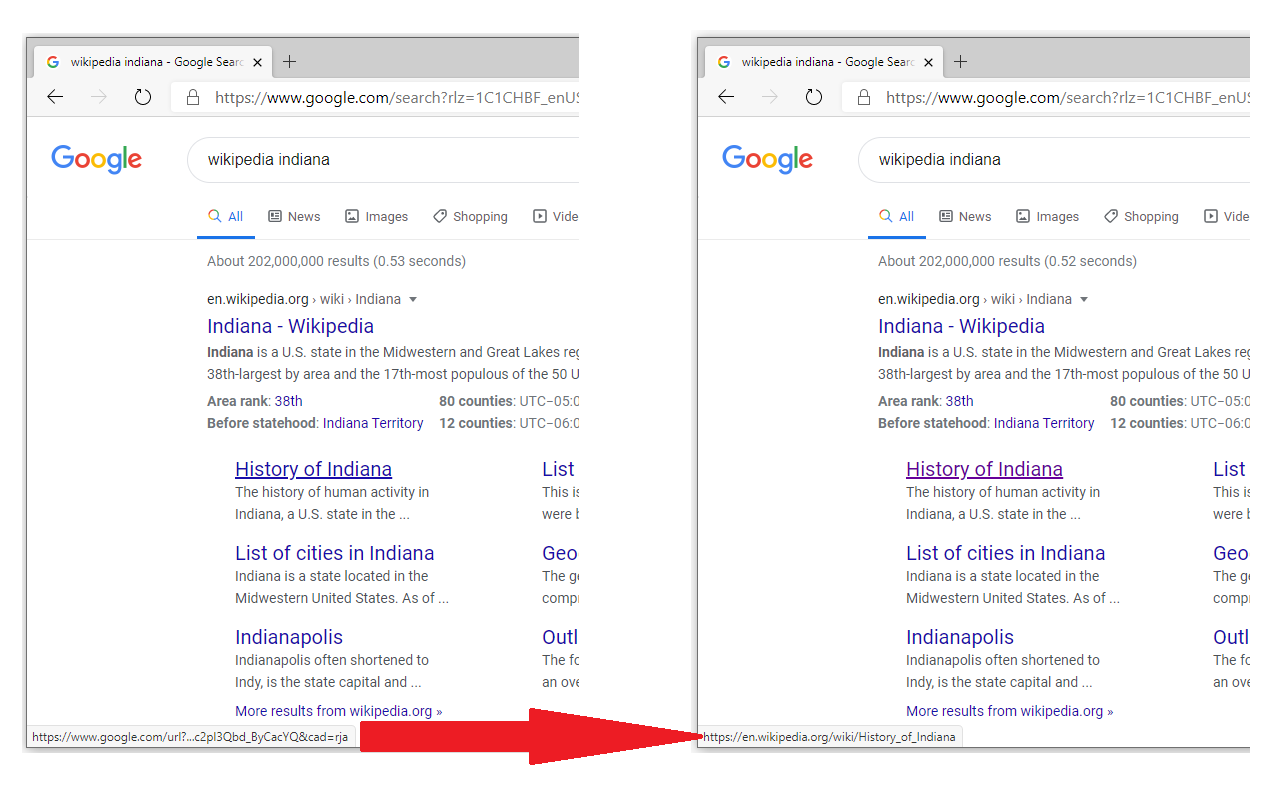1280x800 pixels.
Task: Click status bar en.wikipedia.org URL, right window
Action: 829,737
